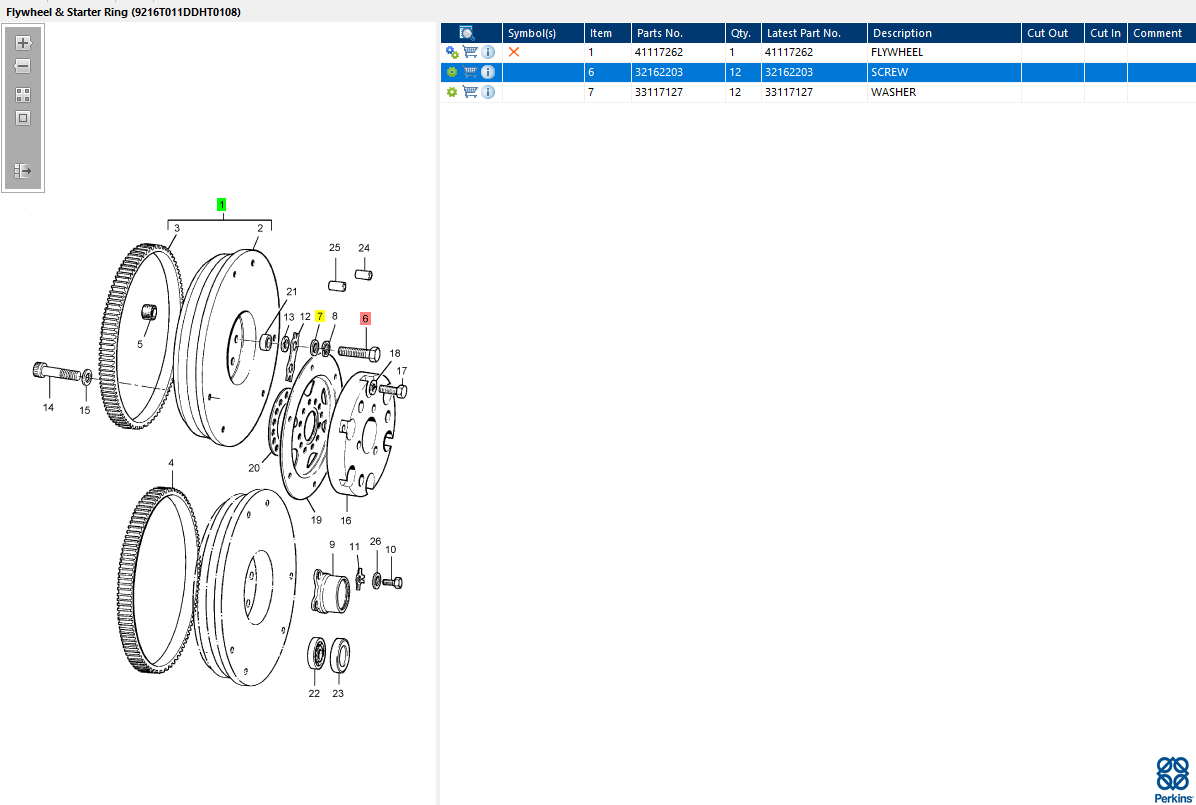Click the list export arrow icon

click(x=23, y=170)
